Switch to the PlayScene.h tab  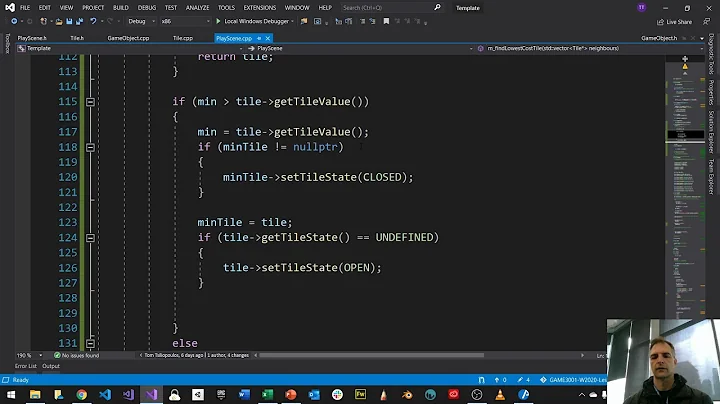(32, 38)
